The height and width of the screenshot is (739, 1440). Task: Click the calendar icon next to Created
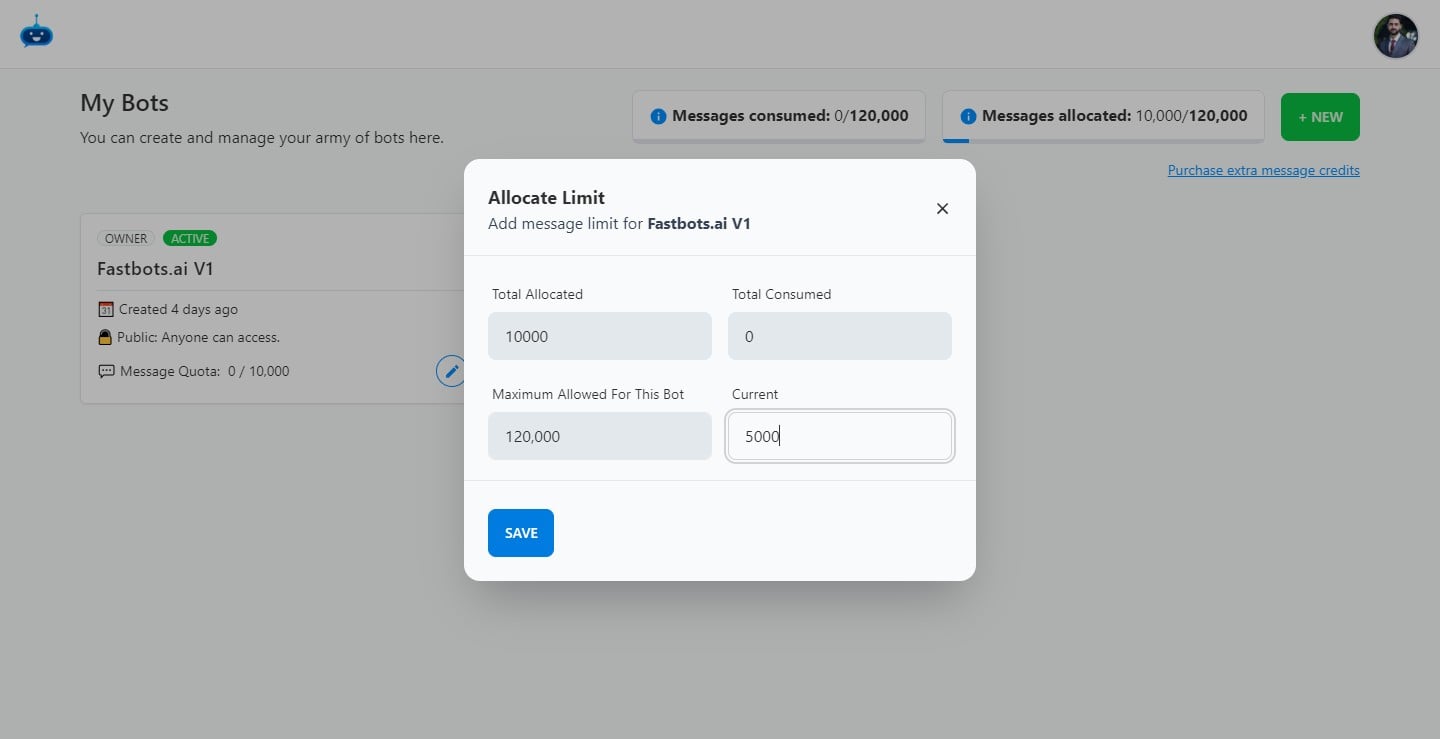tap(106, 309)
